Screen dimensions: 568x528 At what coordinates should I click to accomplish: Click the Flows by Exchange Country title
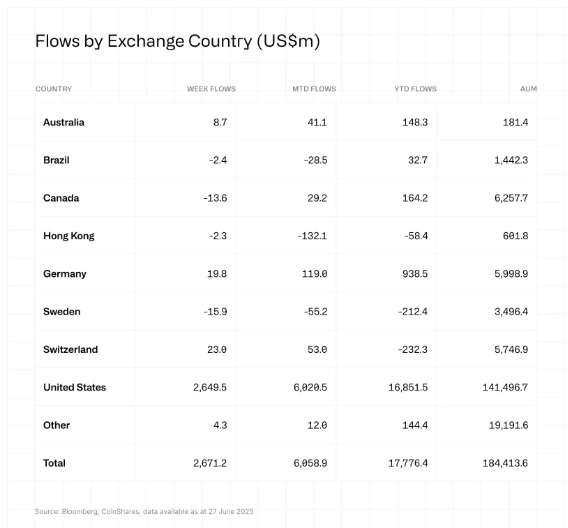pos(178,41)
